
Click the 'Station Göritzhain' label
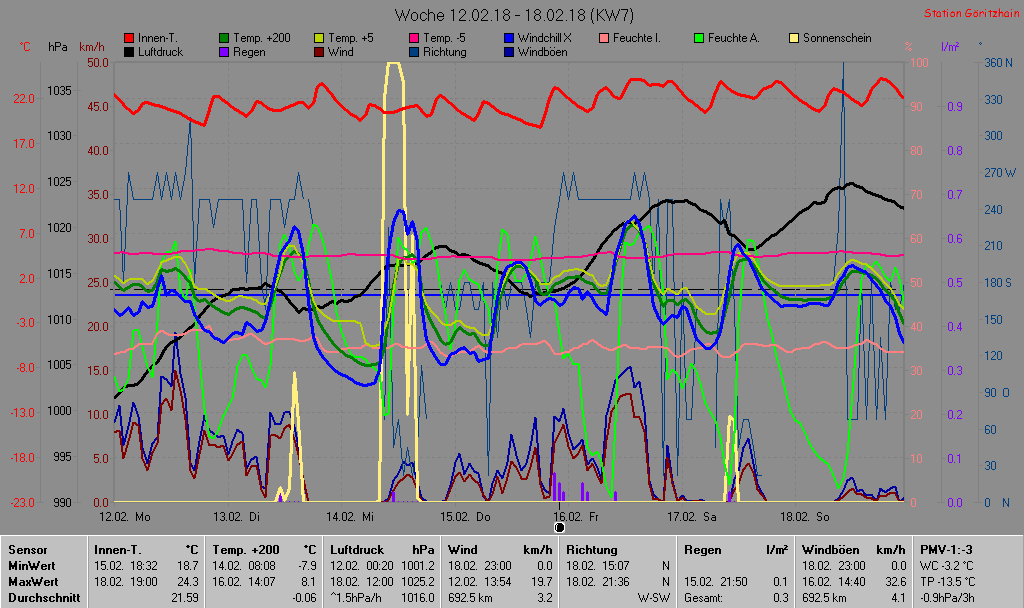point(971,13)
